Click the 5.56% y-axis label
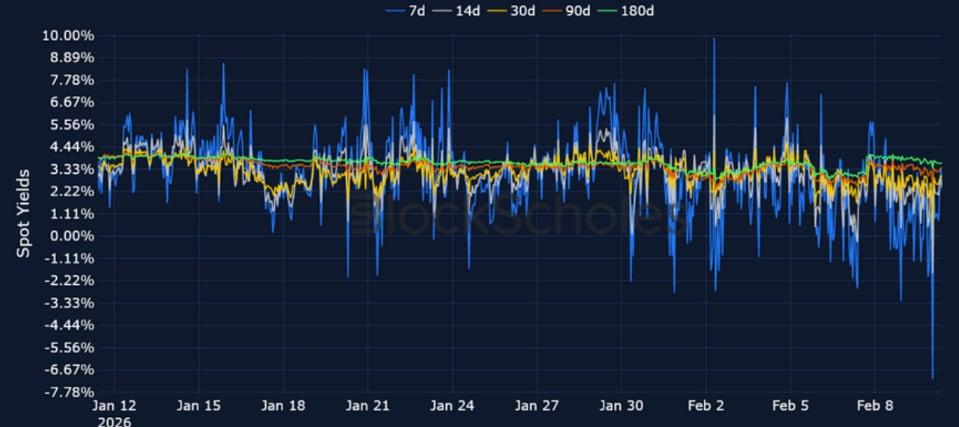 72,125
